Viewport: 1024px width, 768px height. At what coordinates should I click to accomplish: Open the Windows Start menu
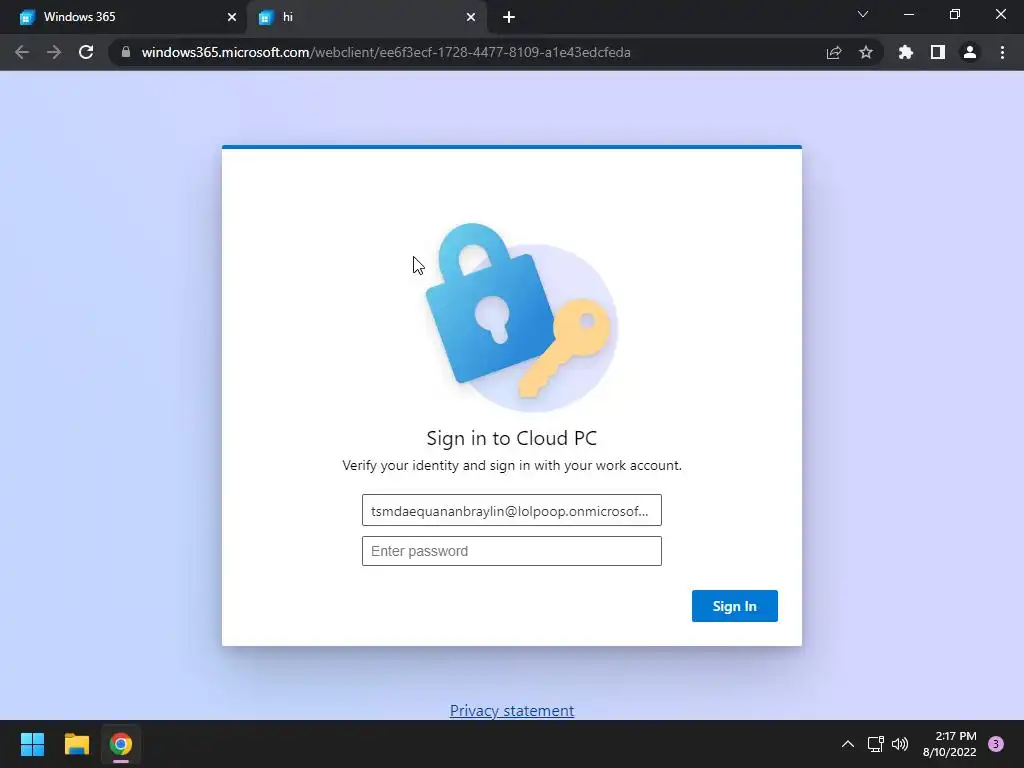click(x=32, y=744)
